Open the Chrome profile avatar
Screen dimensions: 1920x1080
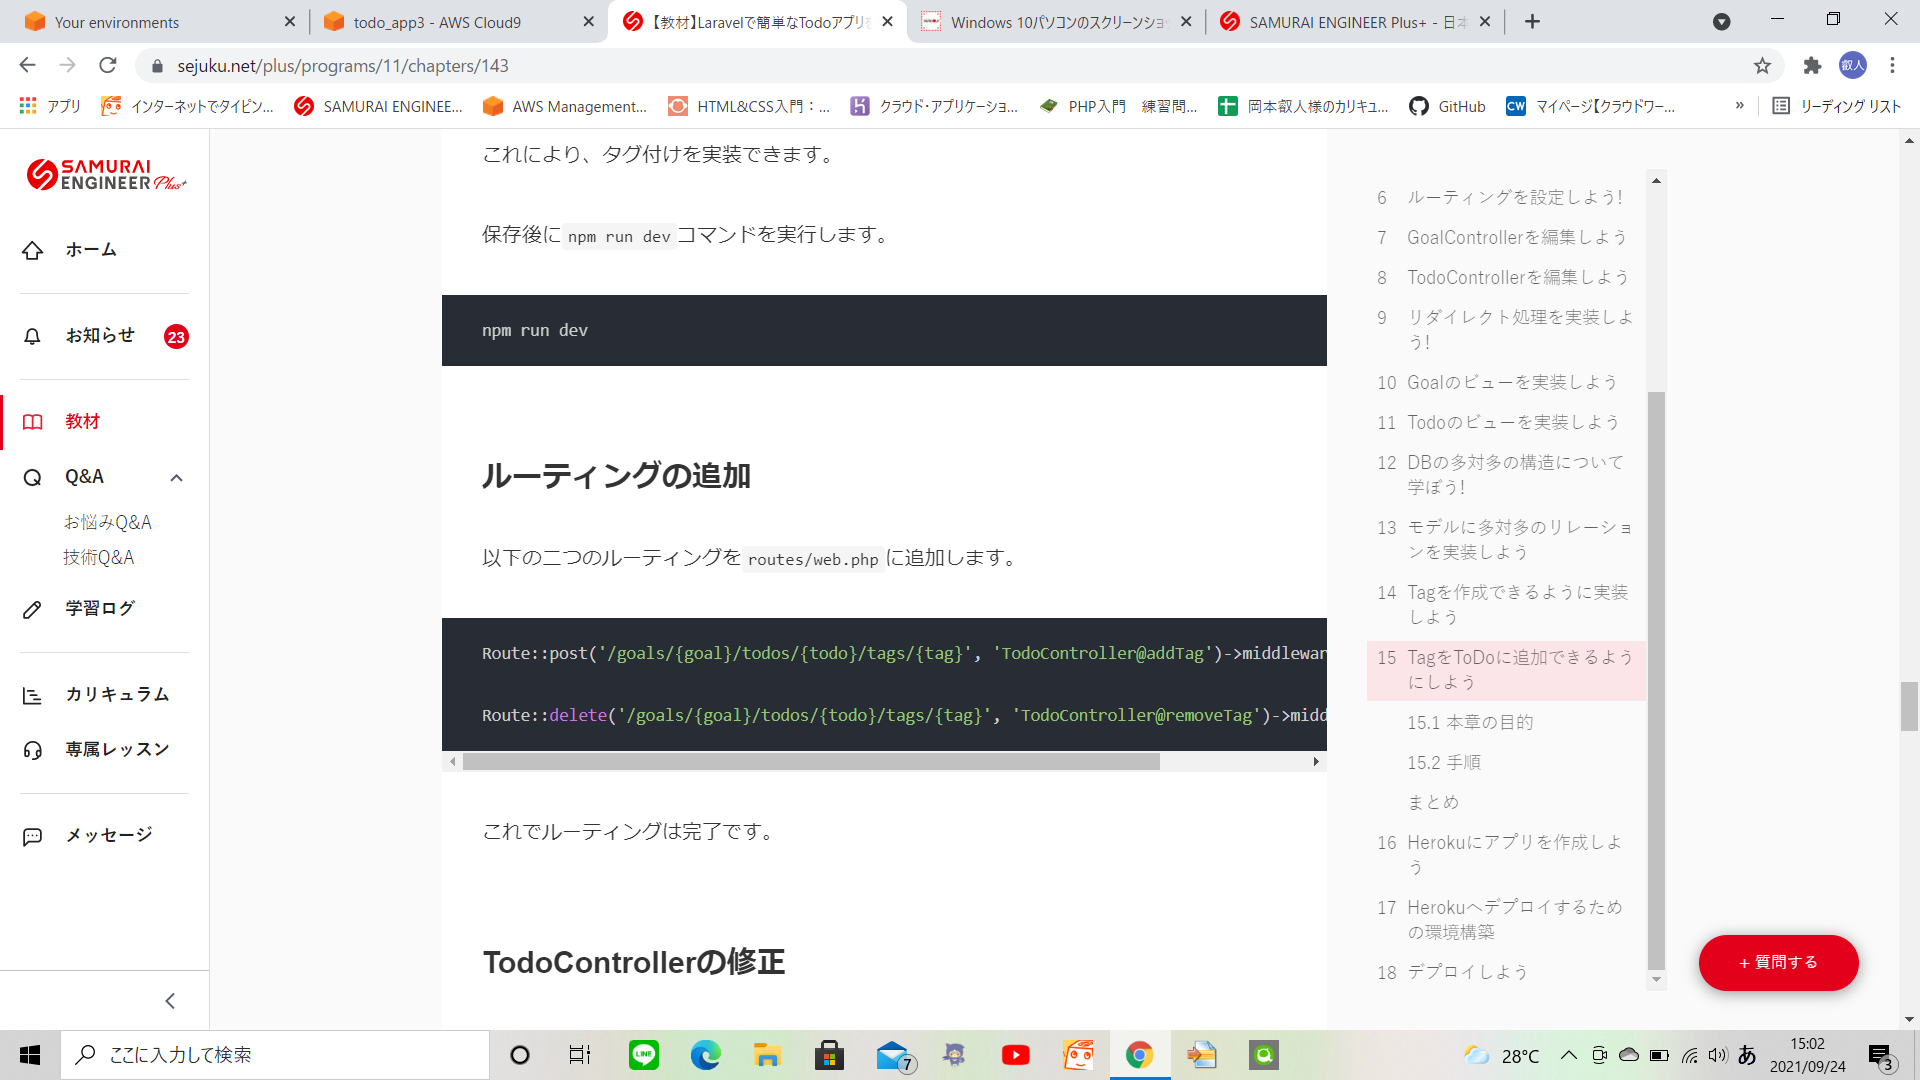pyautogui.click(x=1853, y=66)
